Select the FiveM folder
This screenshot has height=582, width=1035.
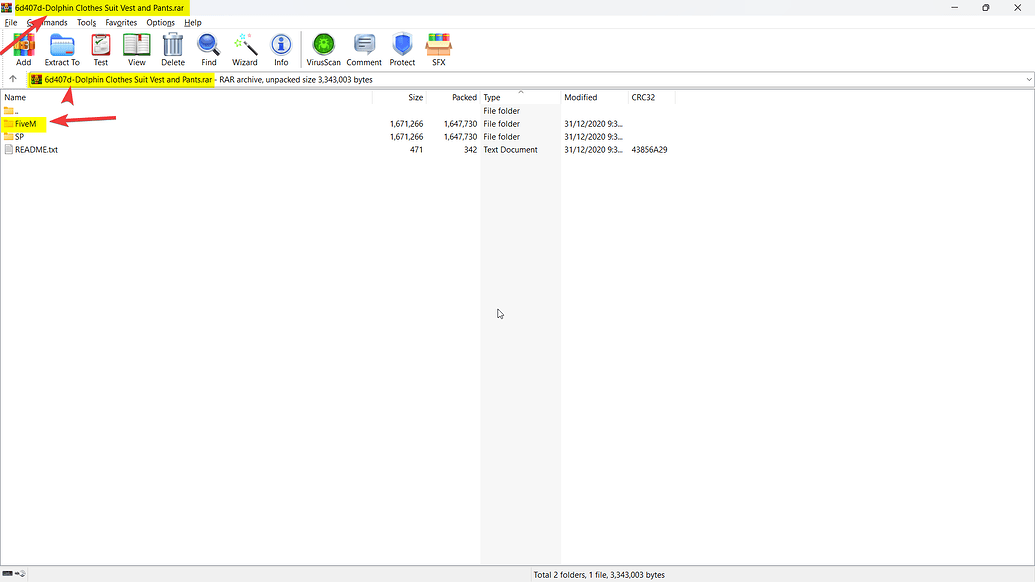coord(25,124)
